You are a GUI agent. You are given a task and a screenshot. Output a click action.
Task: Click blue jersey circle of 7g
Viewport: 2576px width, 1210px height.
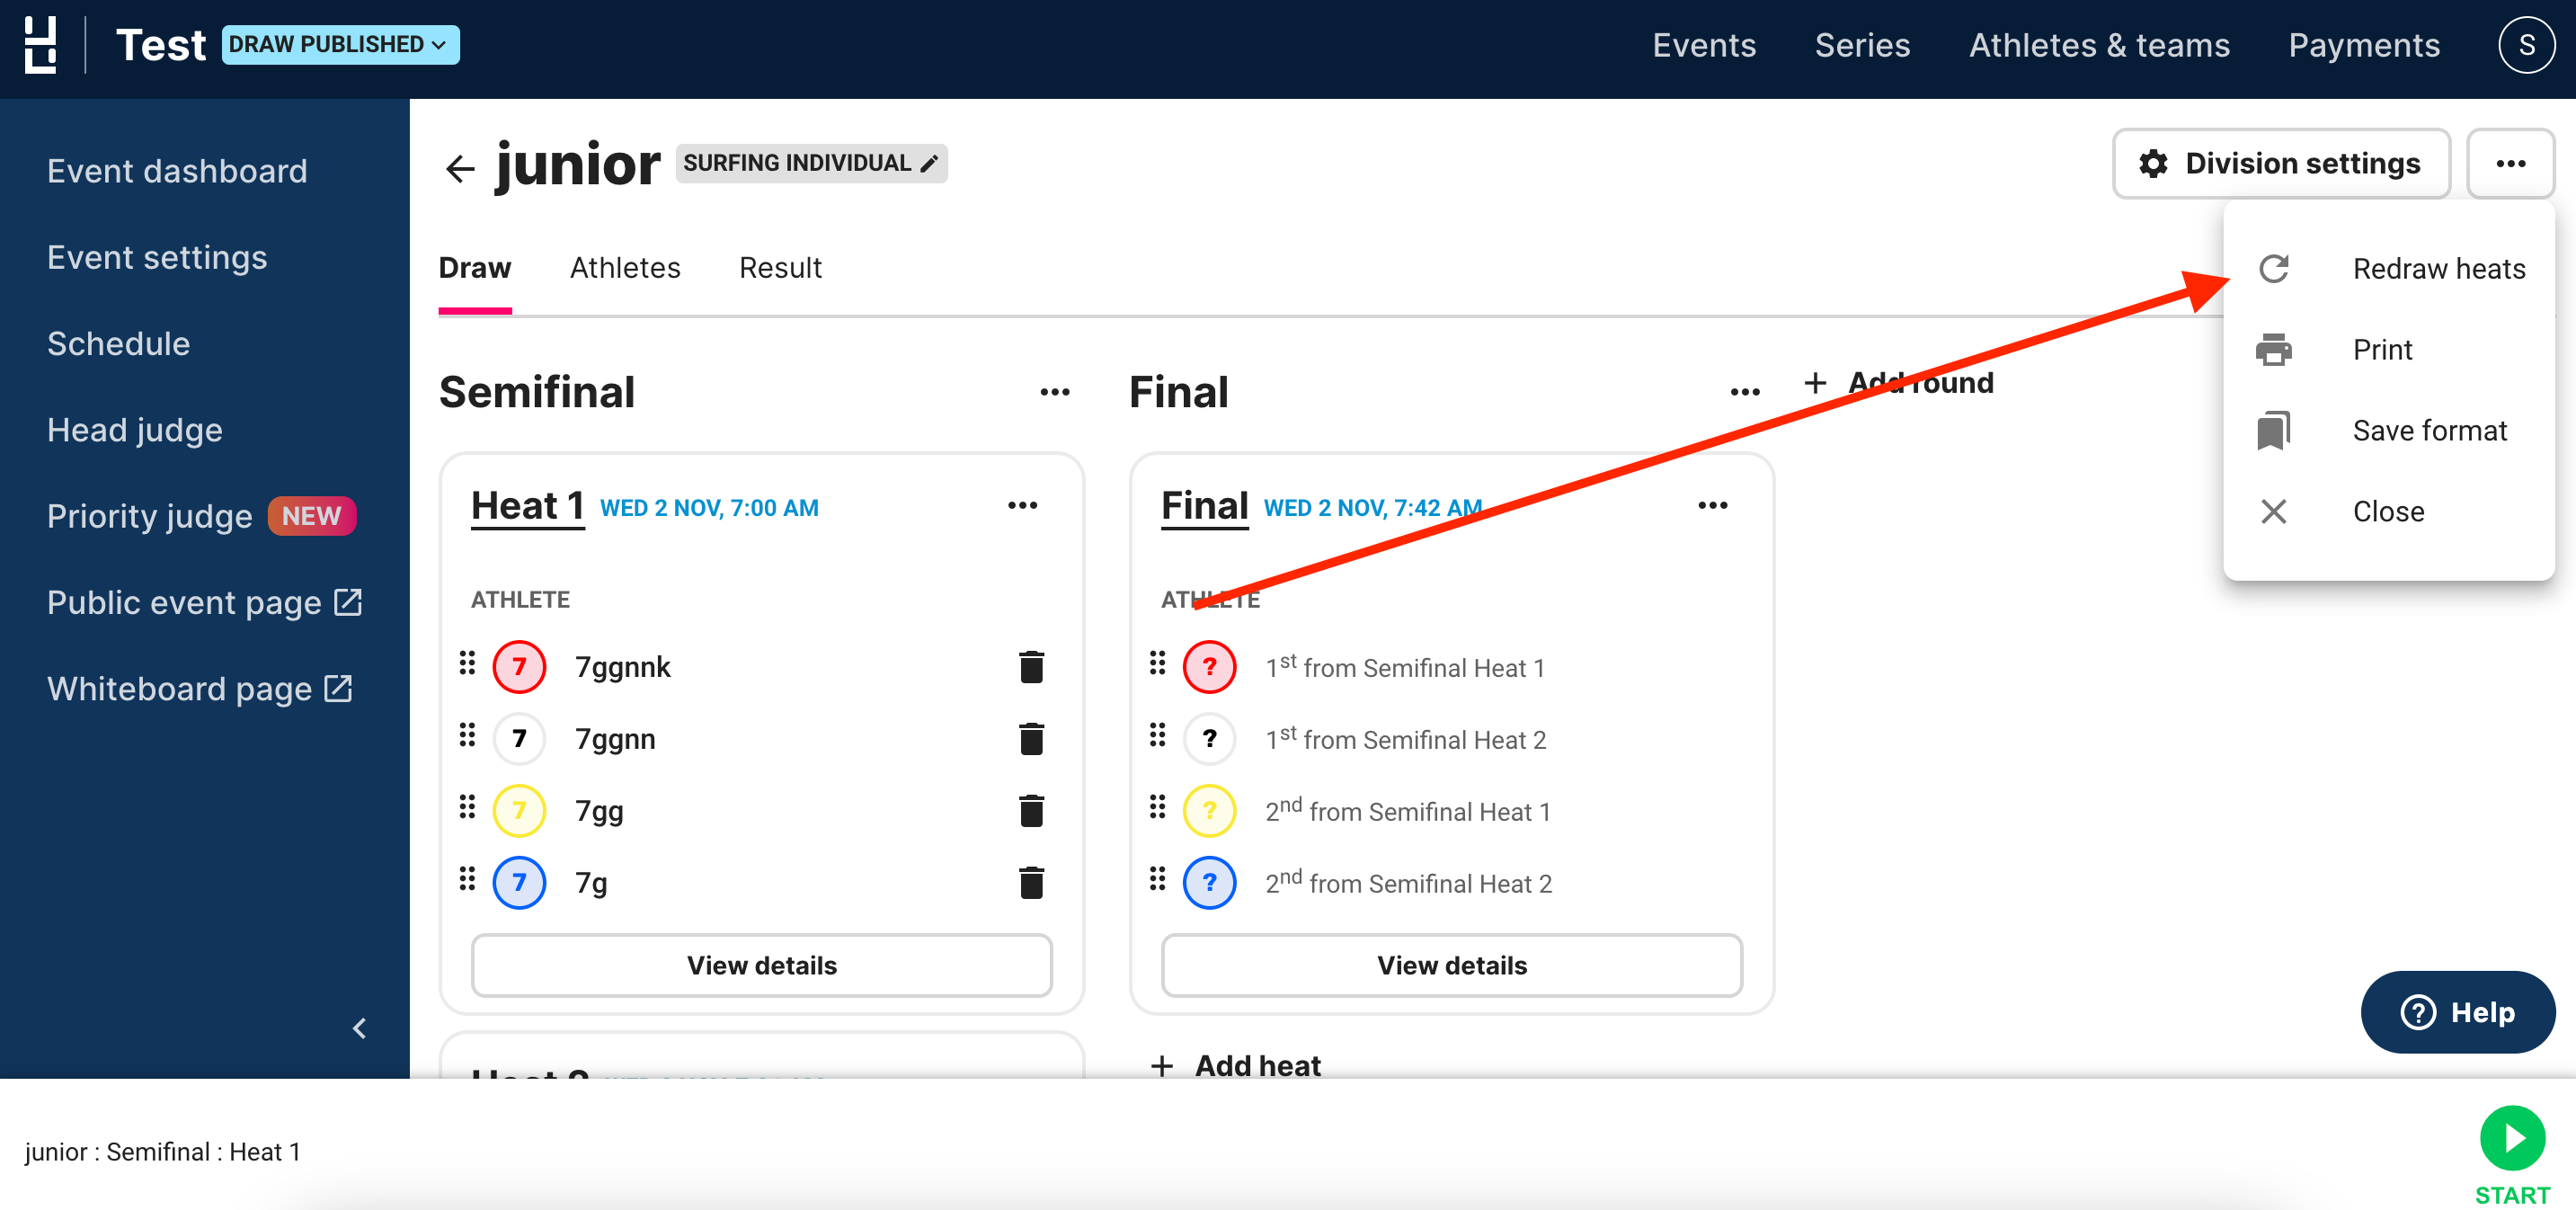519,883
